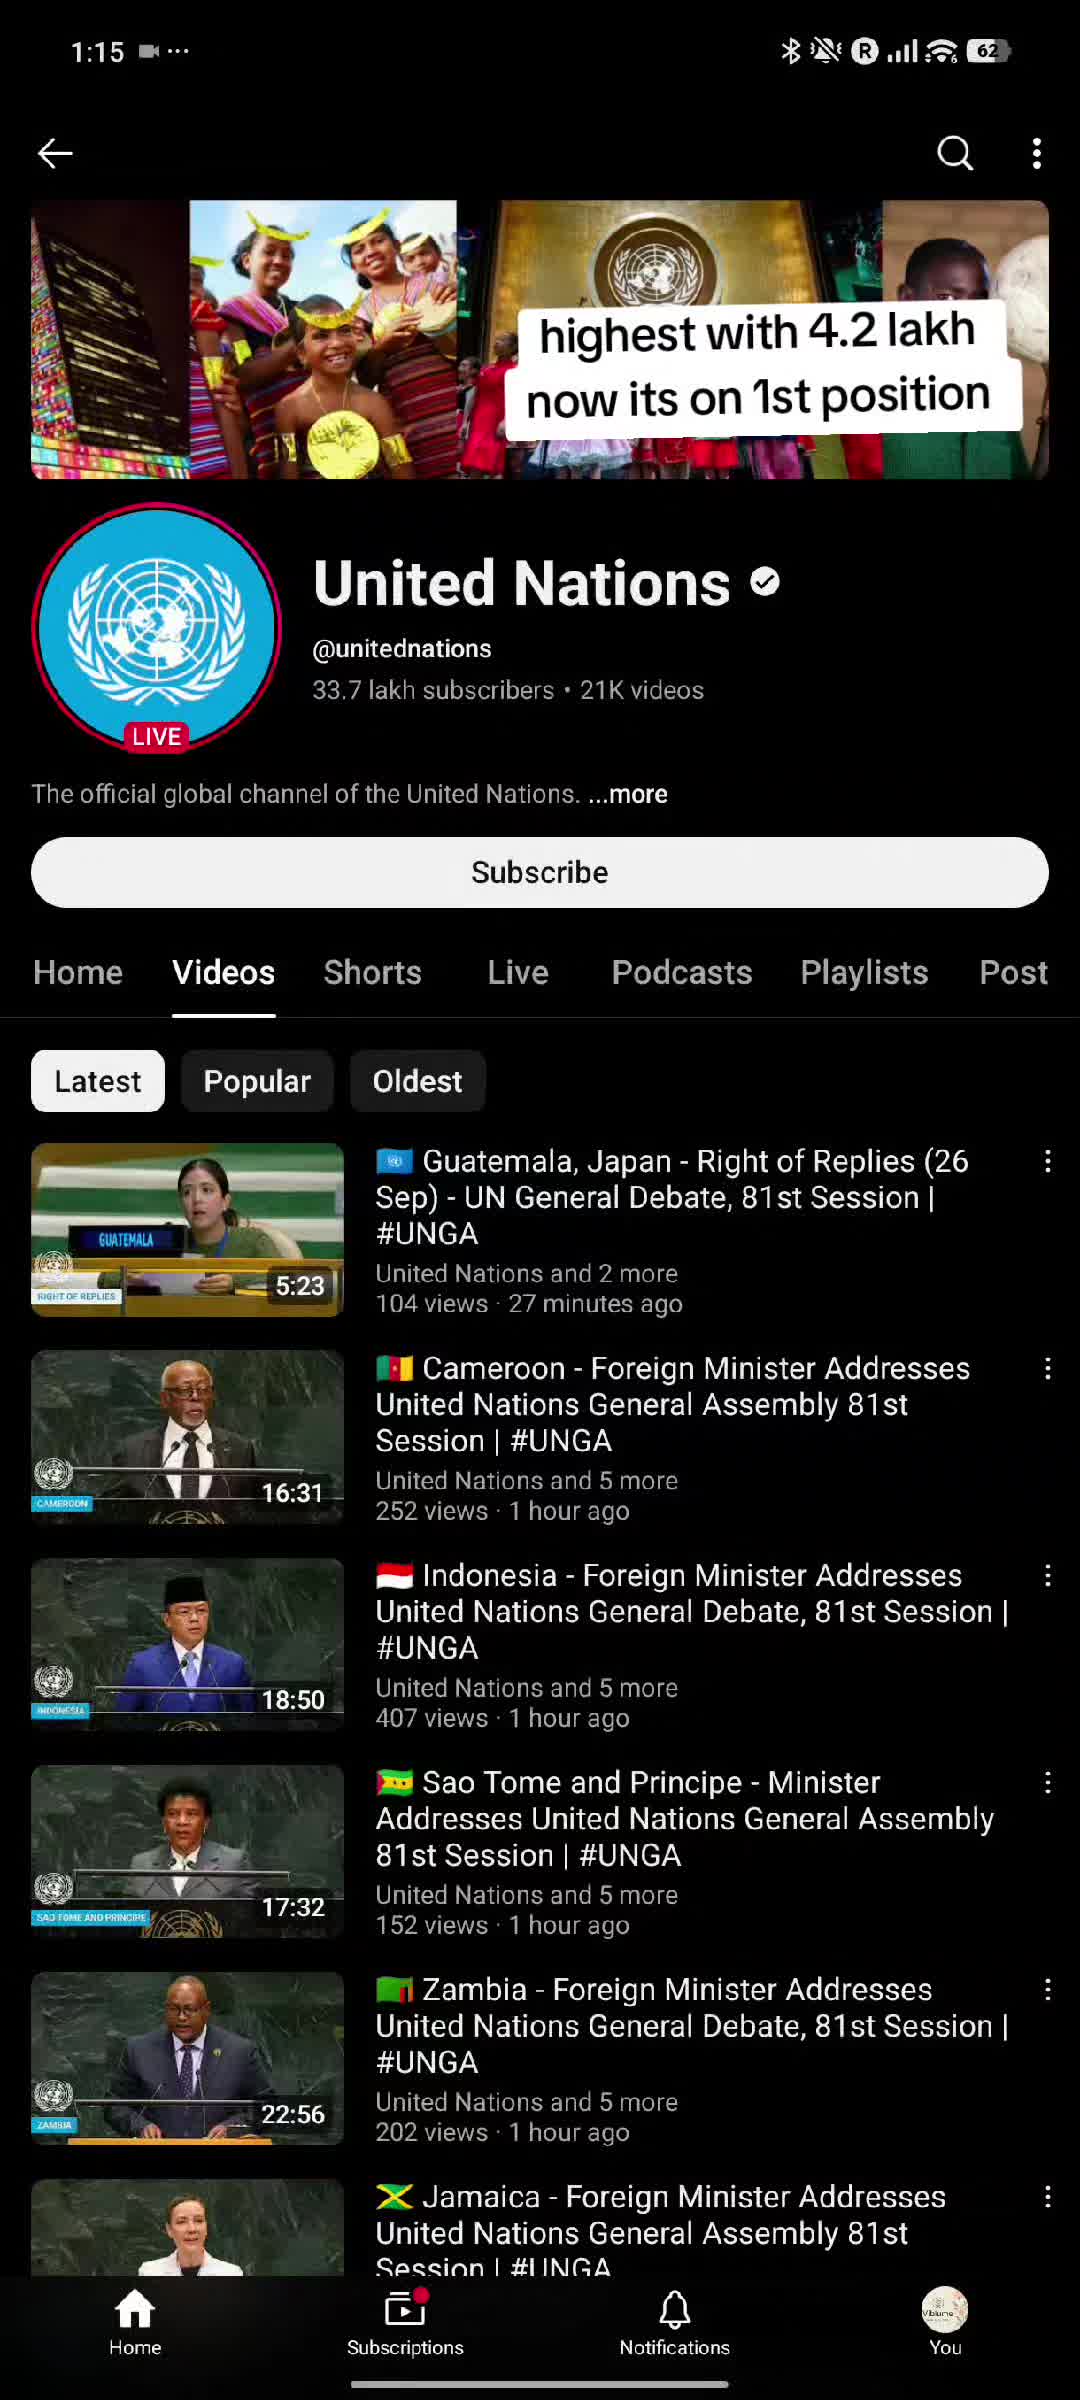Open Sao Tome and Principe Minister title

(x=685, y=1818)
